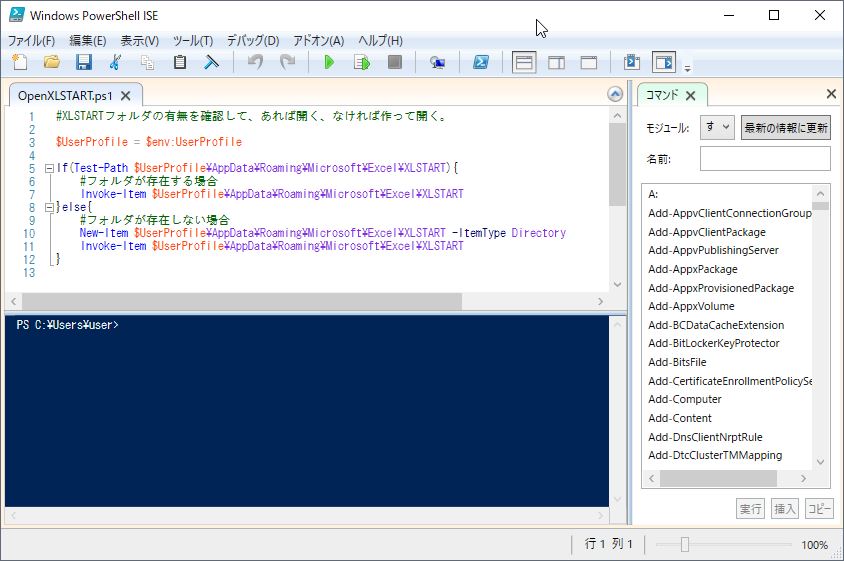Collapse the else block on line 8
This screenshot has height=561, width=844.
(x=49, y=207)
